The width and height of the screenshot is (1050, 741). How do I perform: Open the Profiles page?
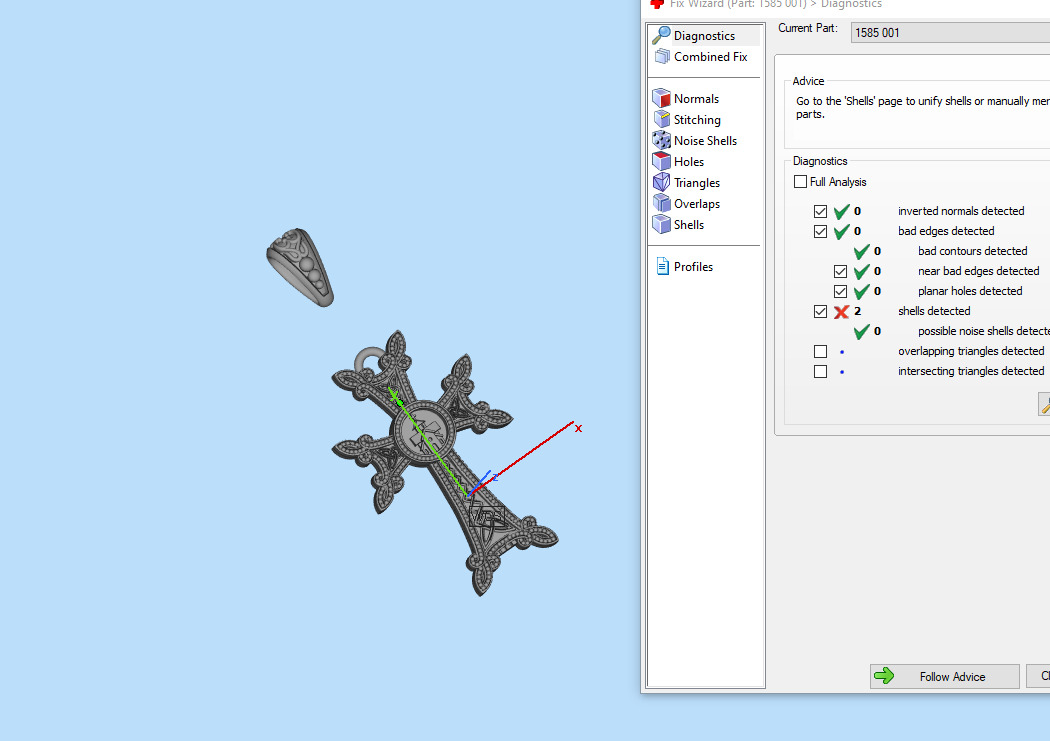point(693,266)
